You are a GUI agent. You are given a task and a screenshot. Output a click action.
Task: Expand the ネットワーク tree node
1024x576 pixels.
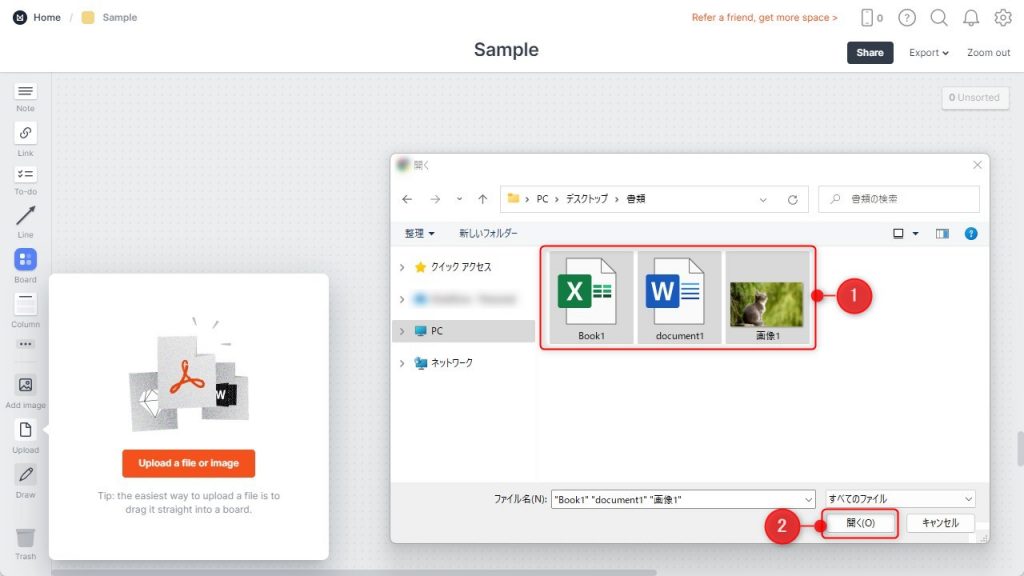(402, 363)
